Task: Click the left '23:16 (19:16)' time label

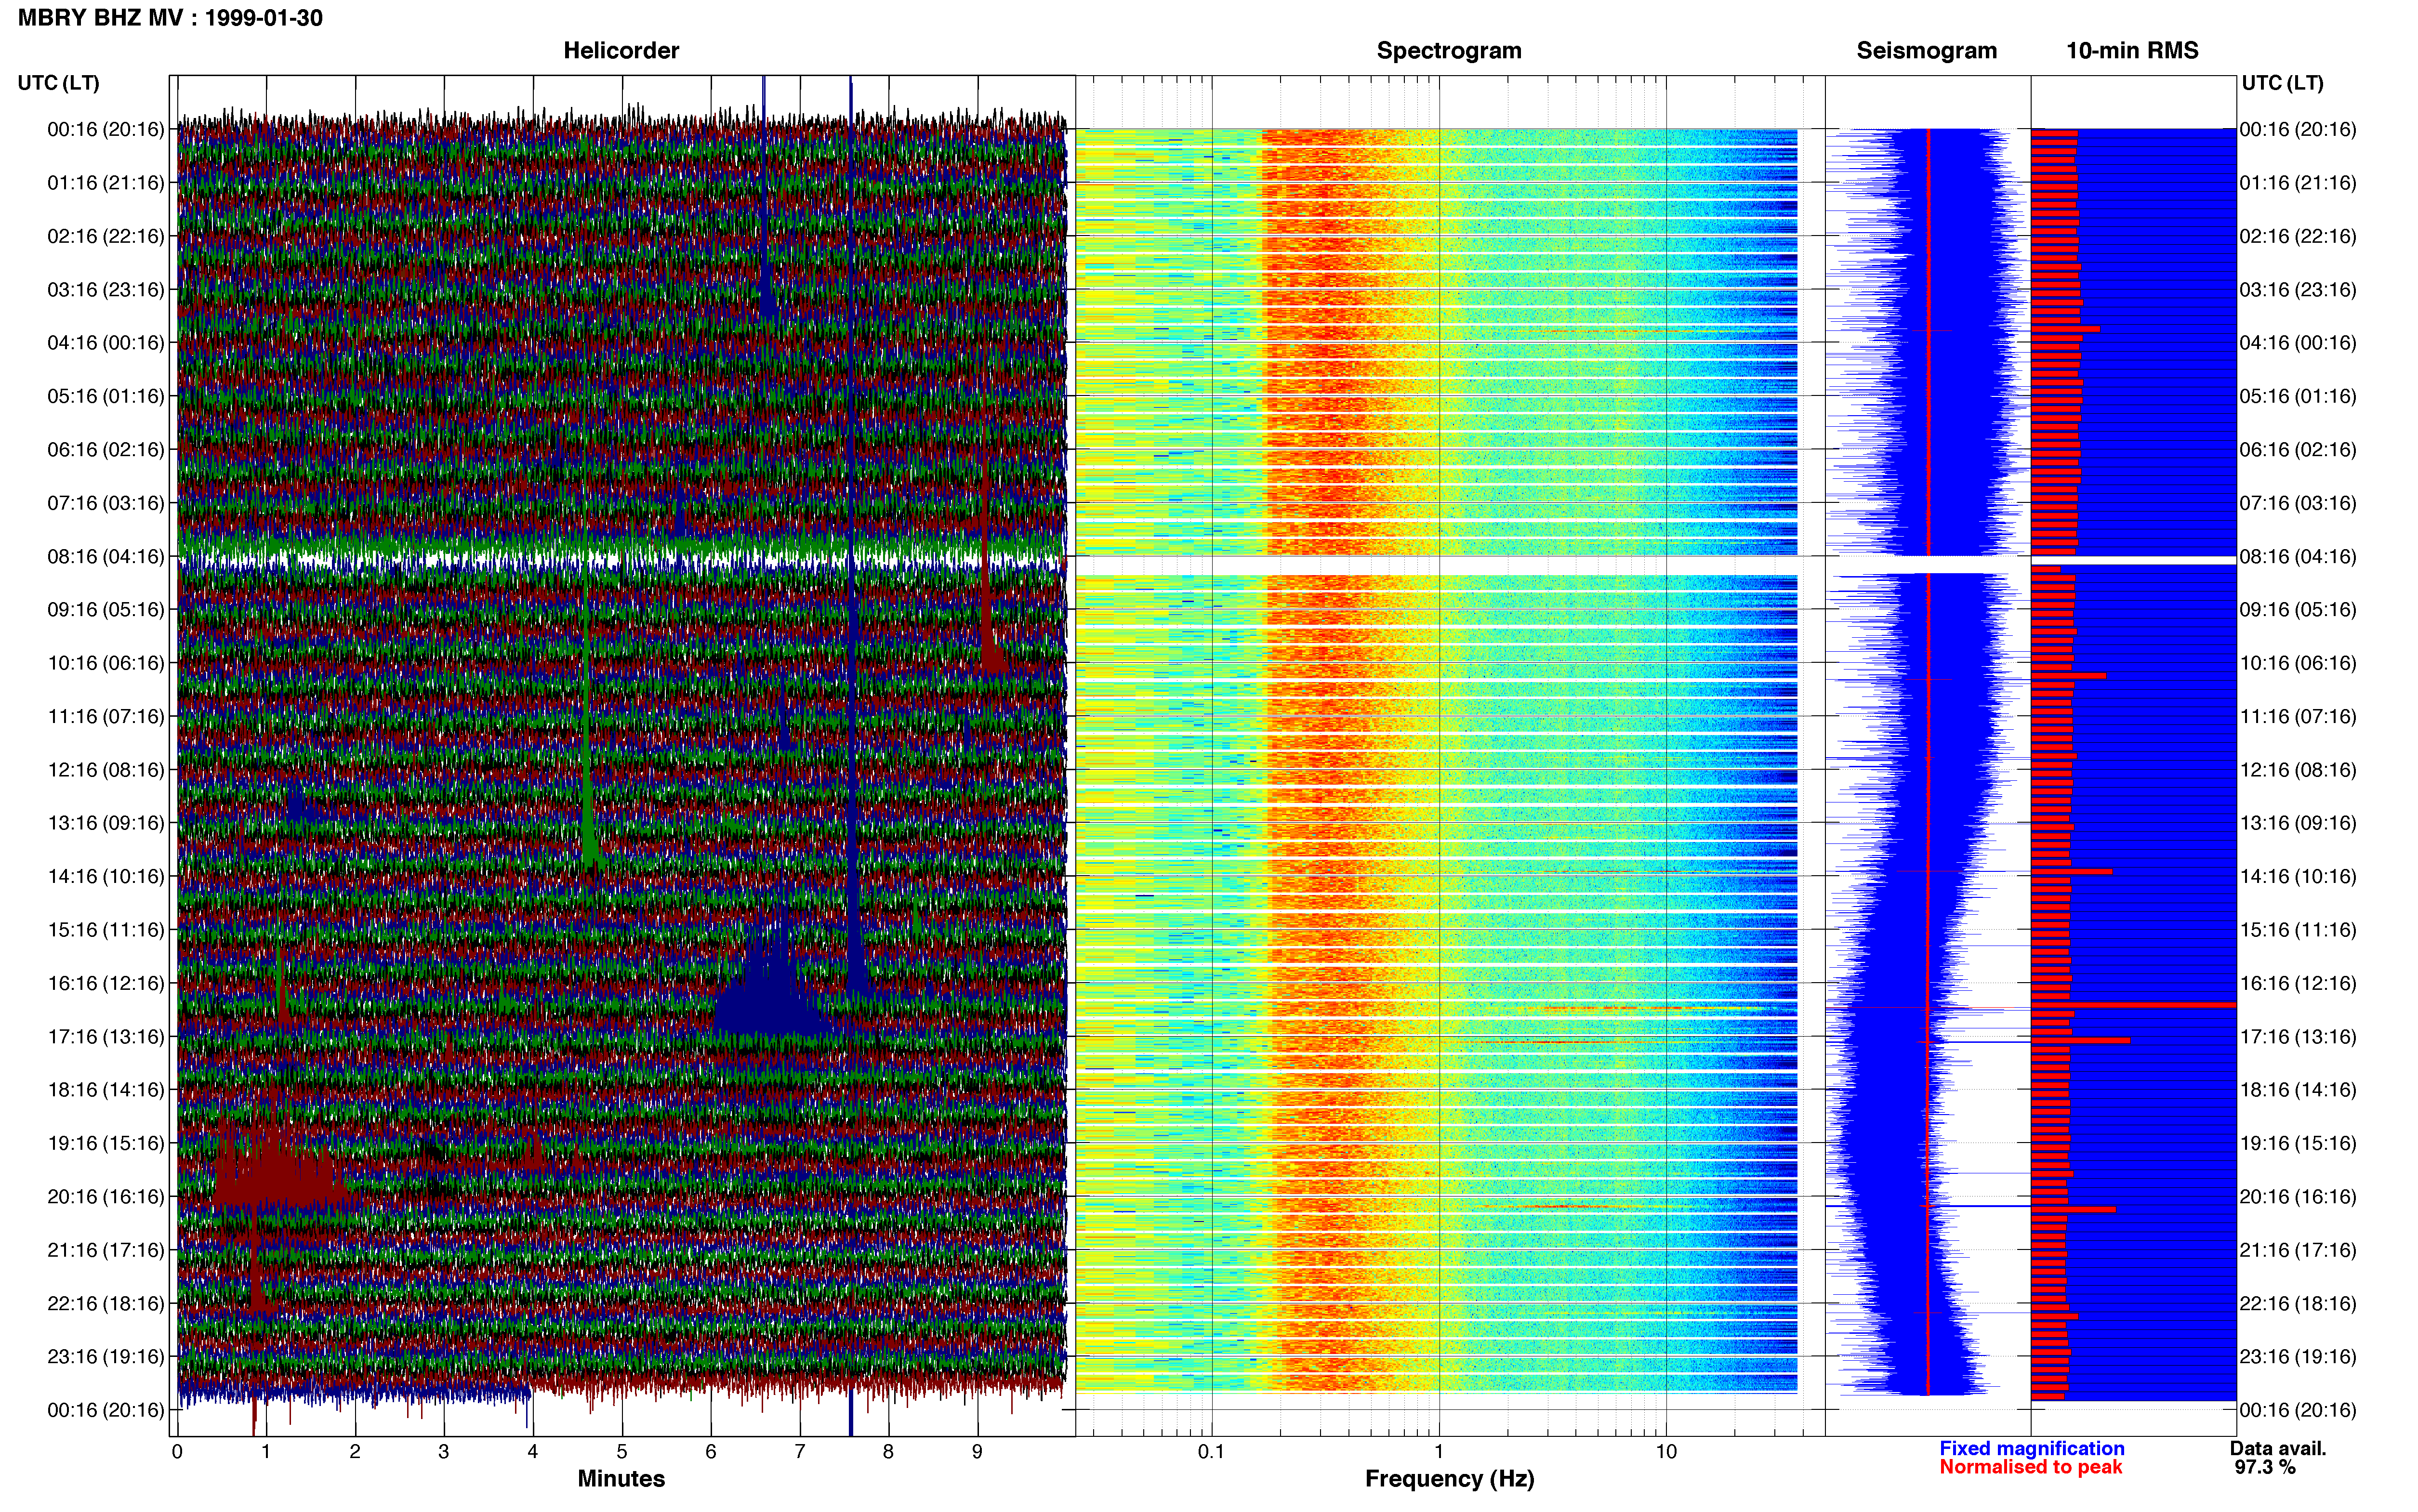Action: [x=106, y=1356]
